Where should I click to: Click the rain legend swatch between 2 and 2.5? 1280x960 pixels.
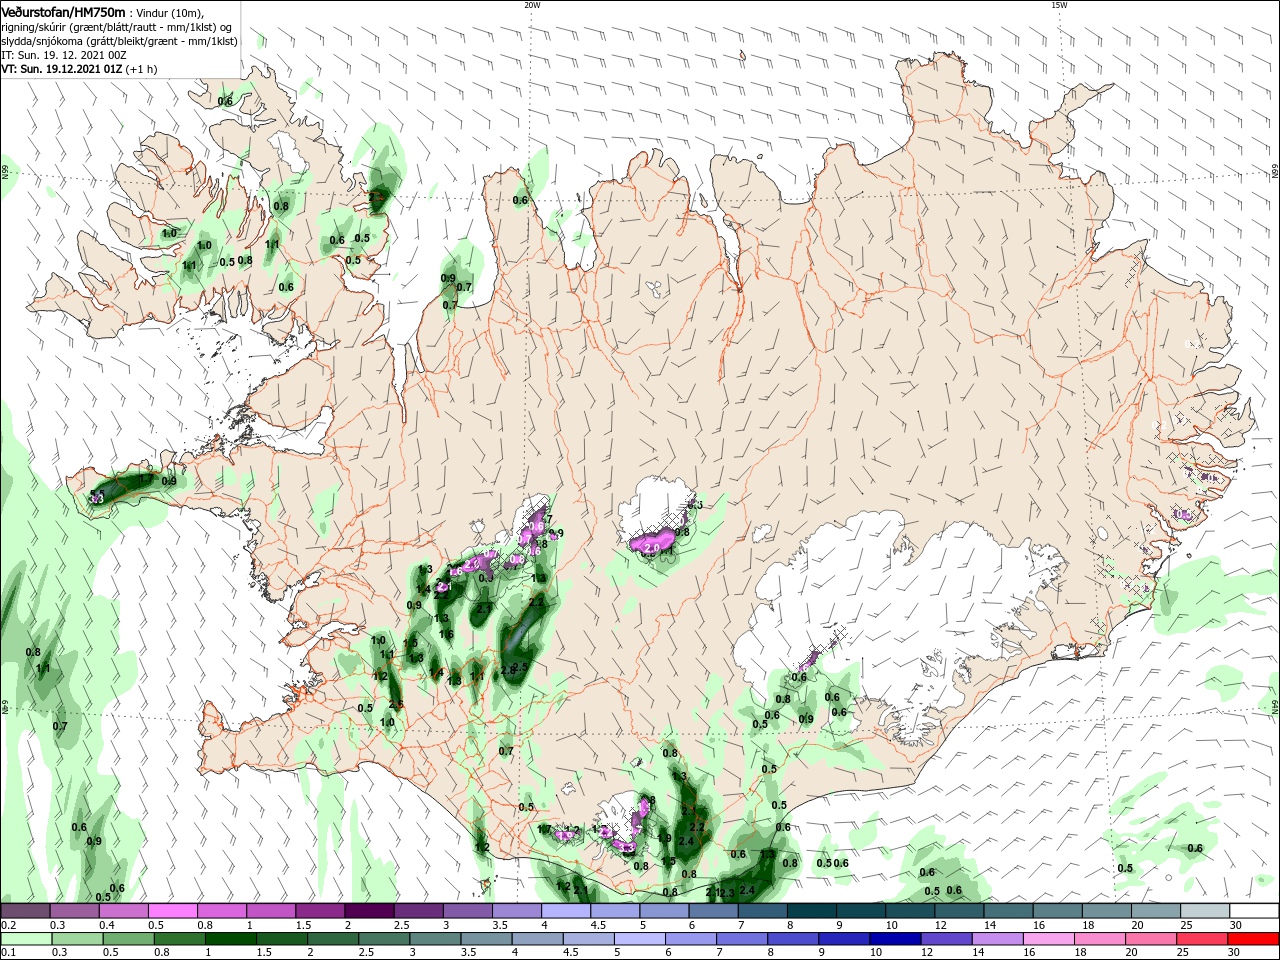tap(331, 939)
